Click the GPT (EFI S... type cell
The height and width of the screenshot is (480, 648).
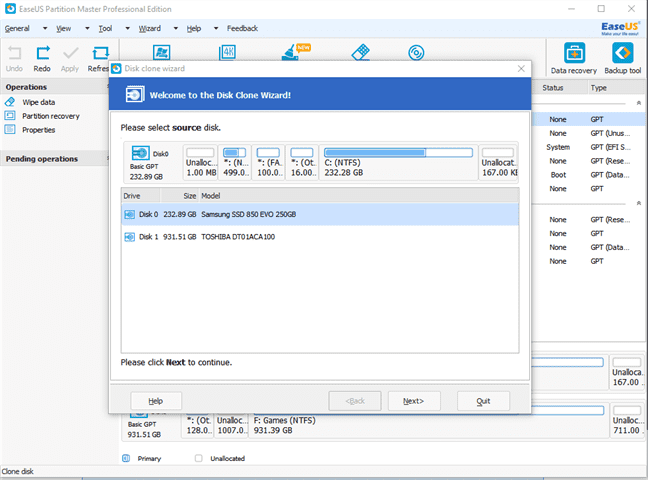[610, 147]
